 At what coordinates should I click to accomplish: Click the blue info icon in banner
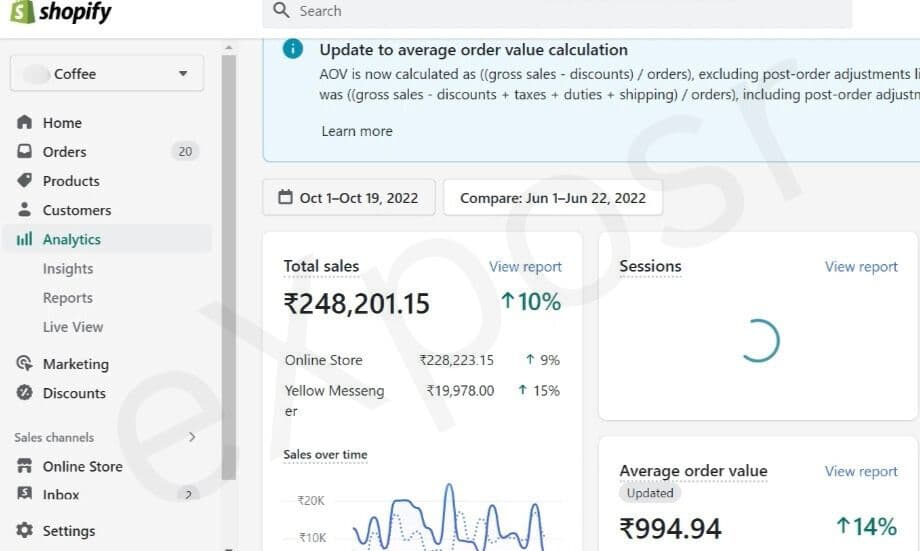point(293,49)
